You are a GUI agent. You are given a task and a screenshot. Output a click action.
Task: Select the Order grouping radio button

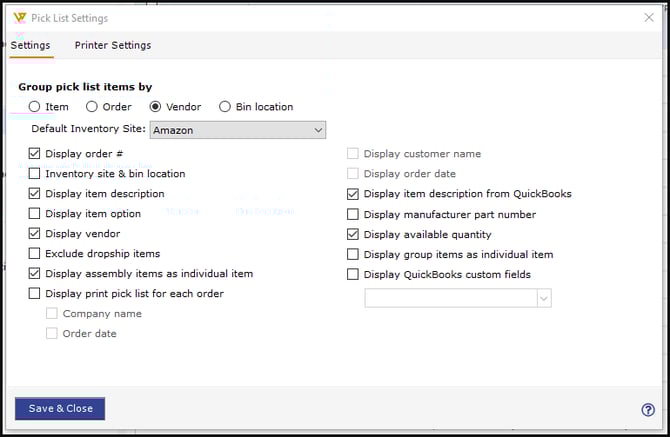pyautogui.click(x=92, y=107)
